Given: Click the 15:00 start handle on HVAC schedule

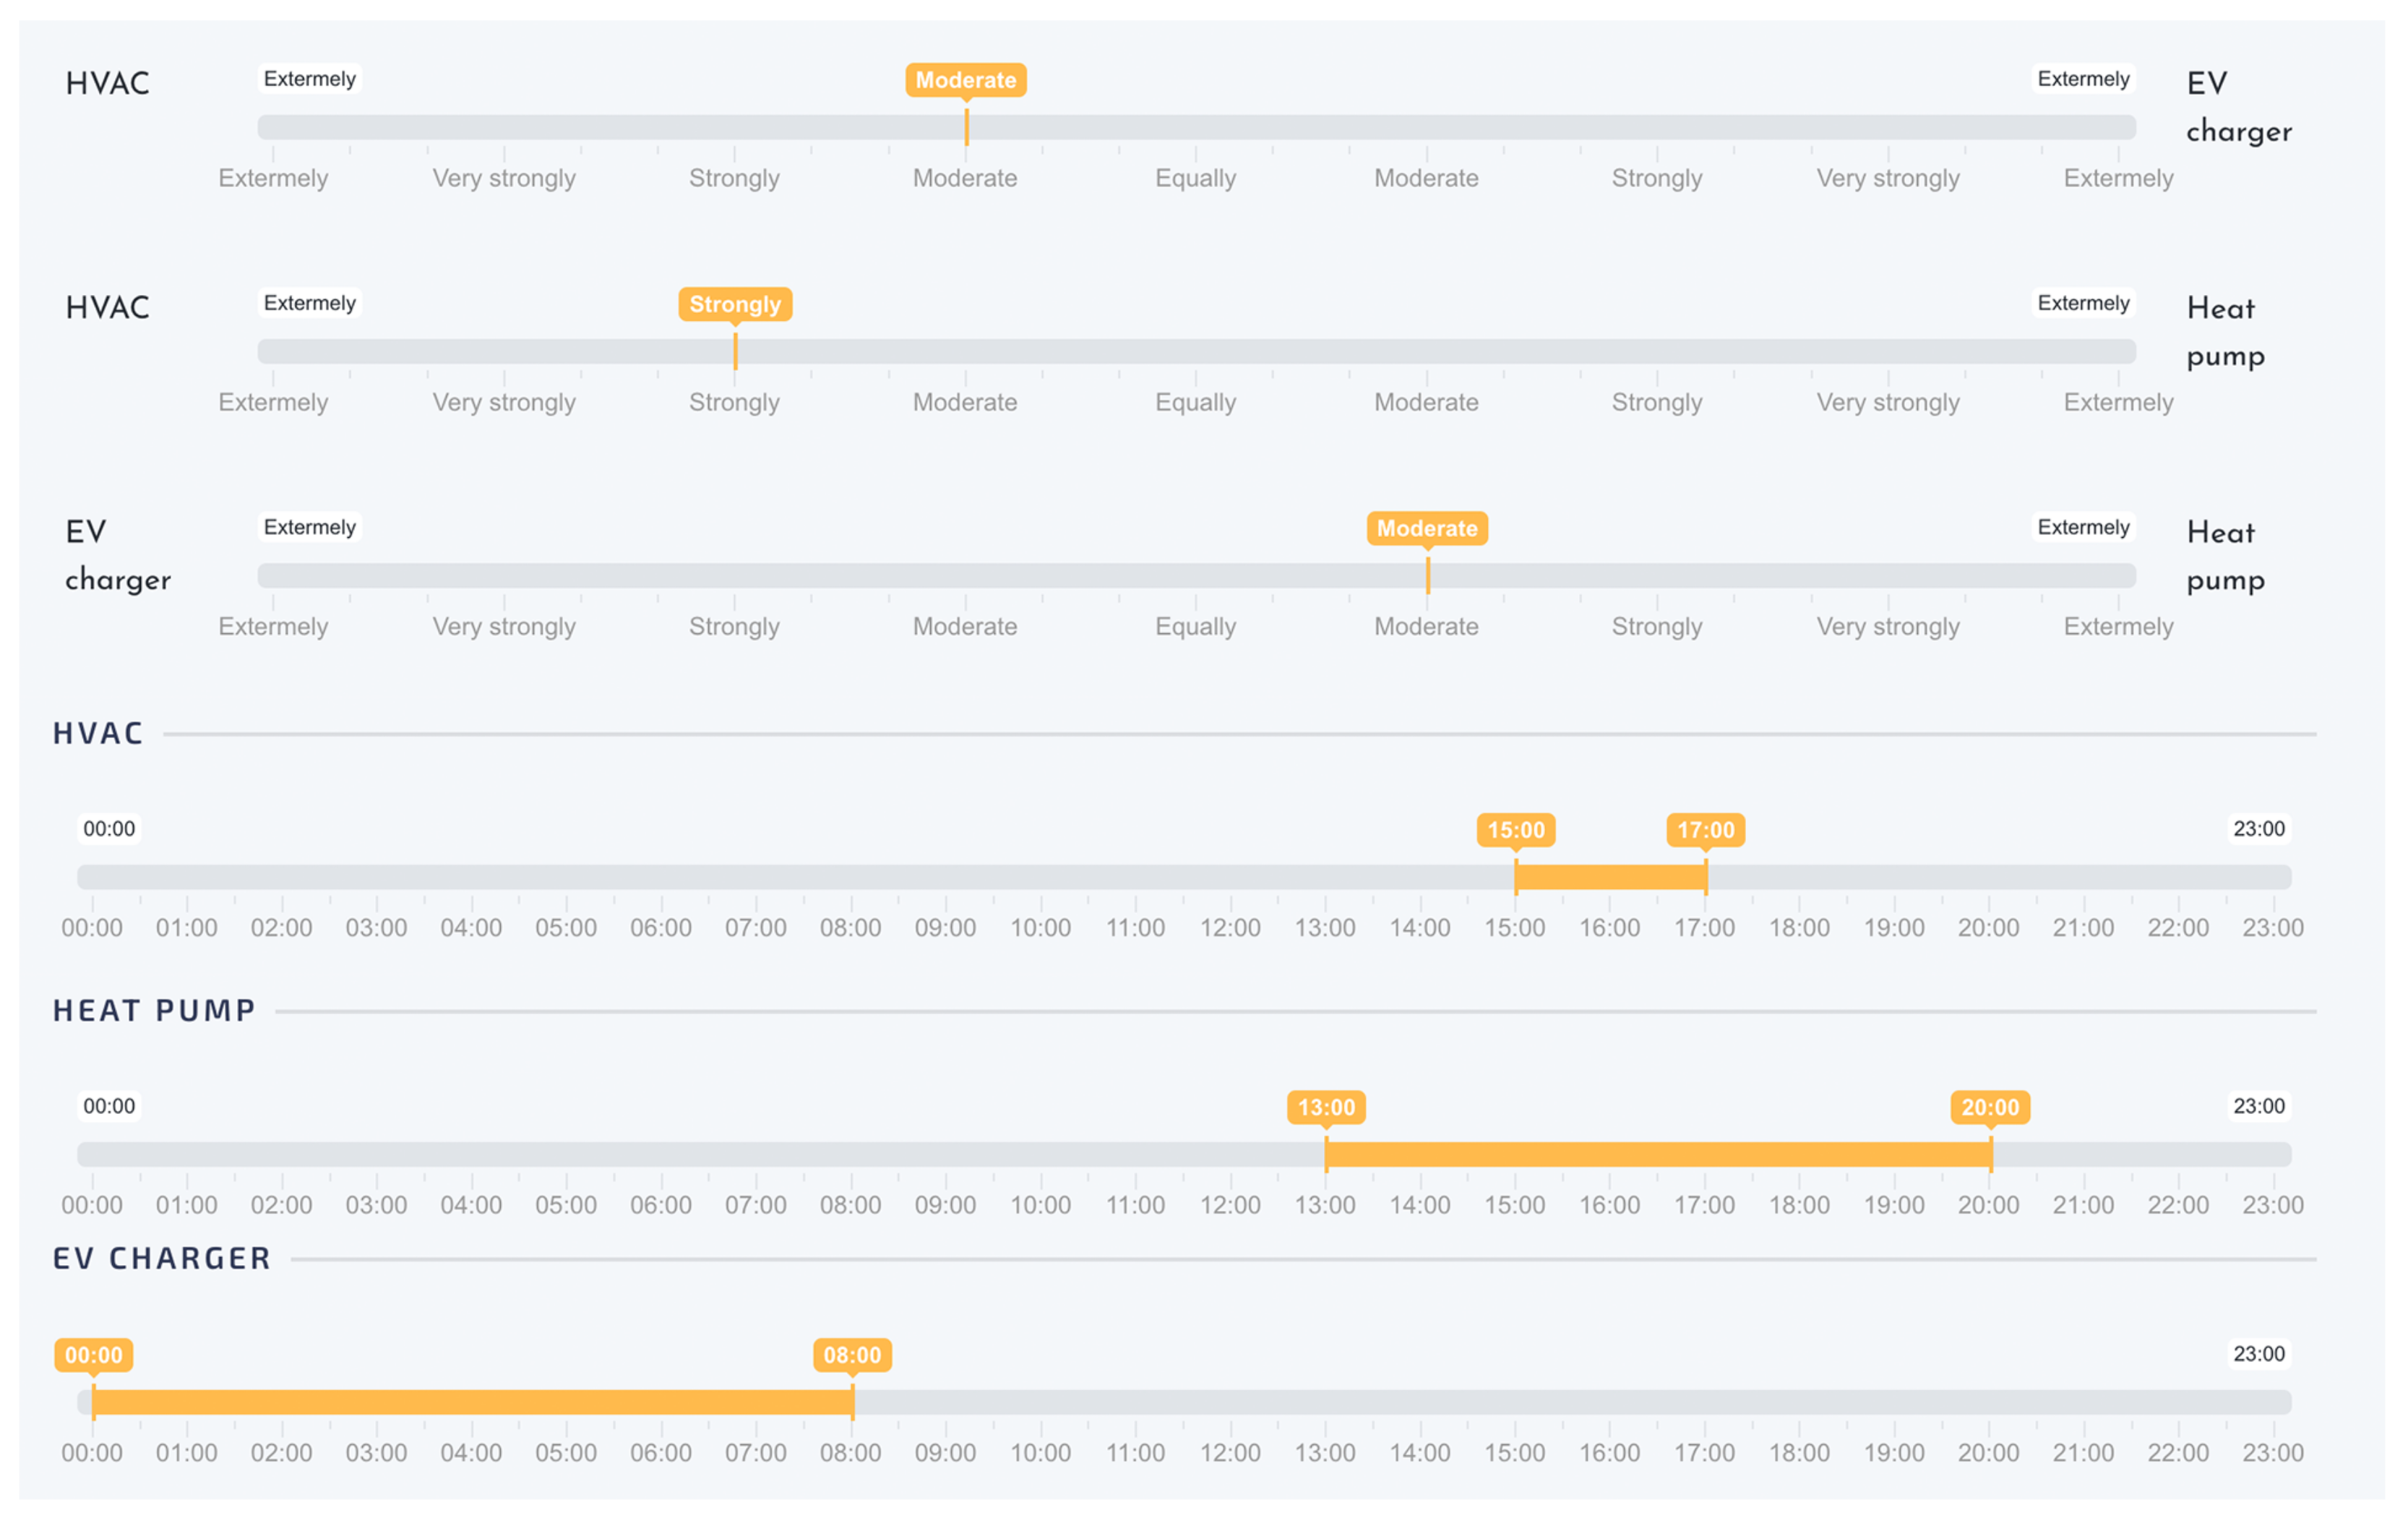Looking at the screenshot, I should click(1516, 877).
